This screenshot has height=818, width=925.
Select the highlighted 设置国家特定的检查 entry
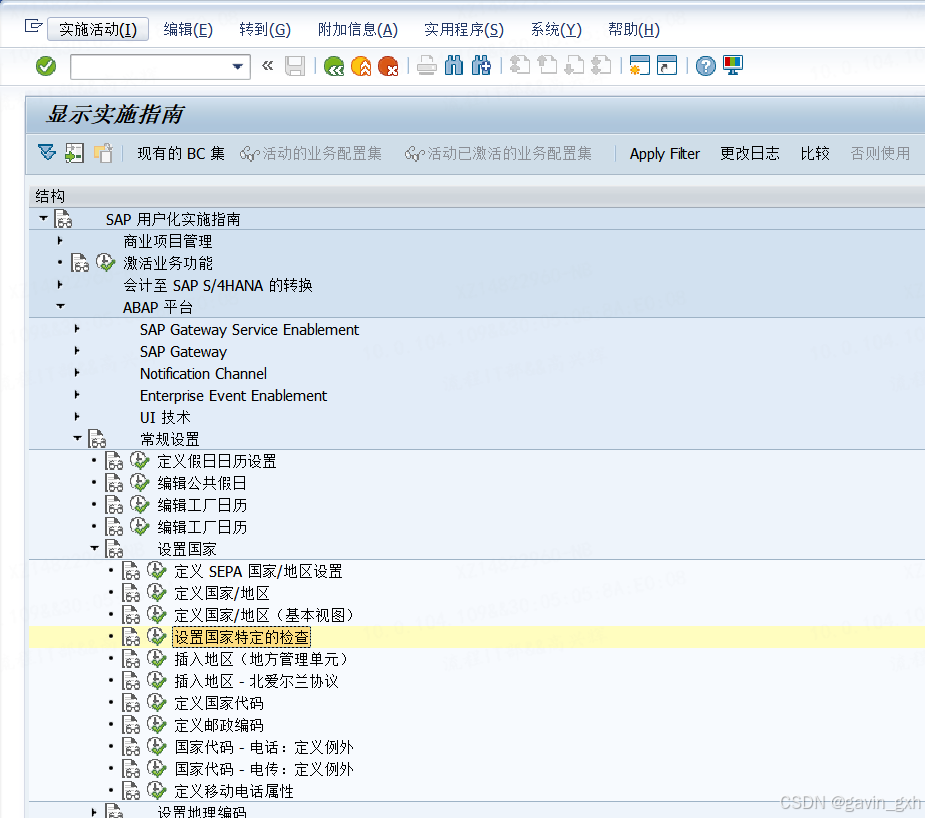240,636
